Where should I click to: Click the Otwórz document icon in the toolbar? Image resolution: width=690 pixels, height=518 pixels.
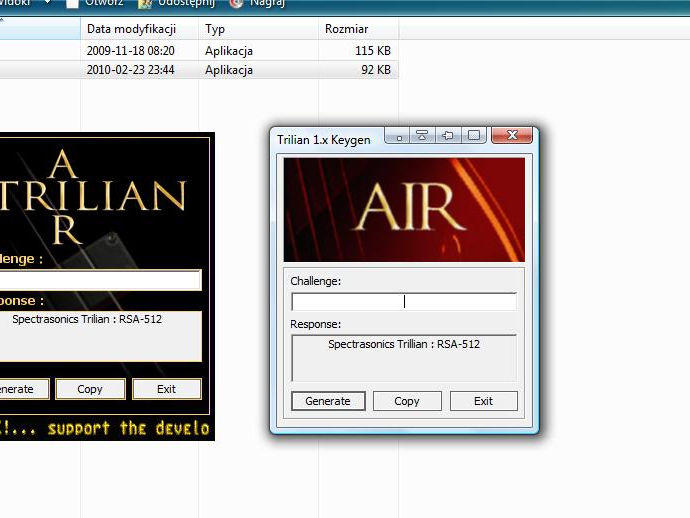click(72, 4)
